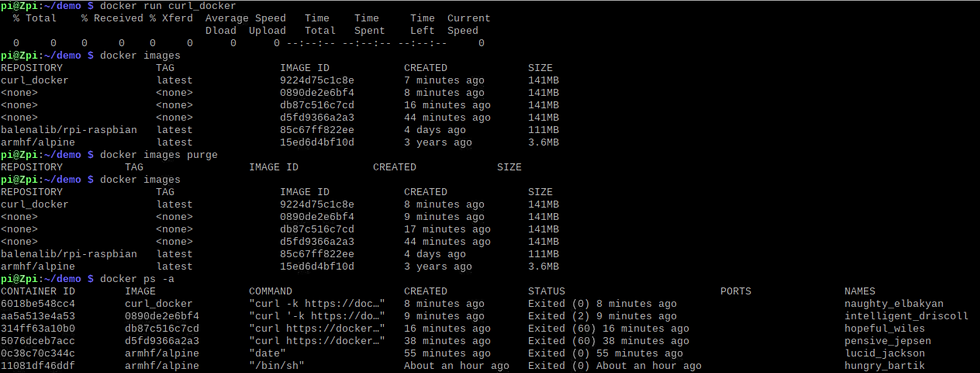Click status 'Exited (0) About an hour ago'
980x373 pixels.
click(x=615, y=366)
